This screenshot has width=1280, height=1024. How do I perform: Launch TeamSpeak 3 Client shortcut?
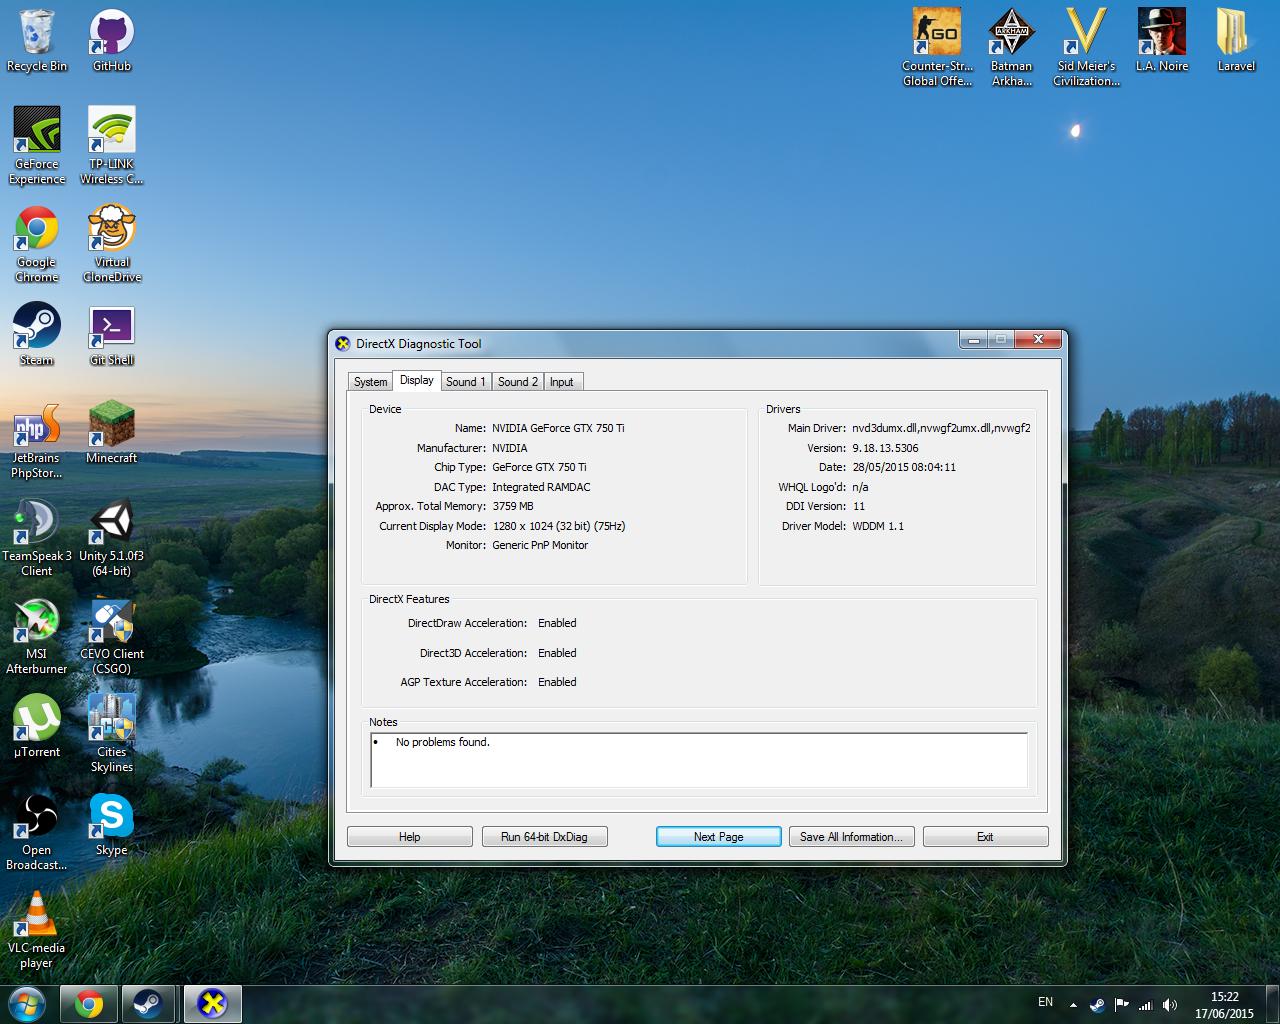[x=37, y=538]
